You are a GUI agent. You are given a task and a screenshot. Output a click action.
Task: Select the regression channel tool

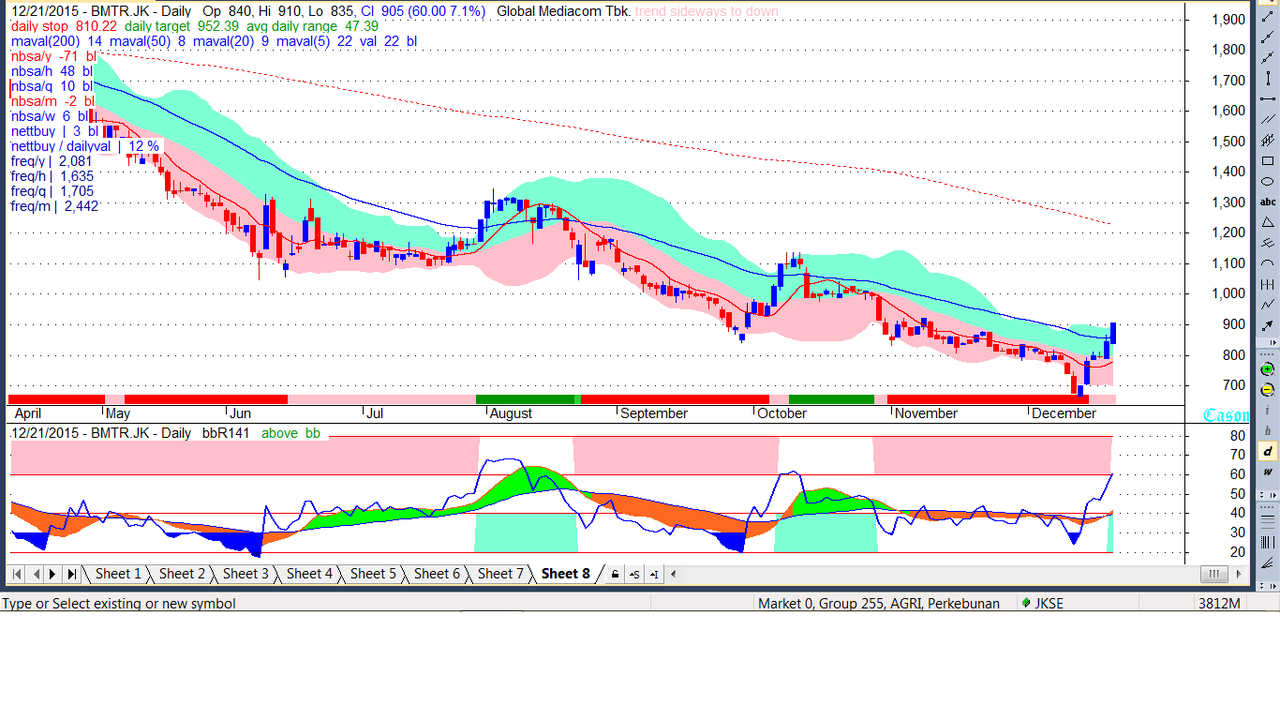click(1267, 140)
